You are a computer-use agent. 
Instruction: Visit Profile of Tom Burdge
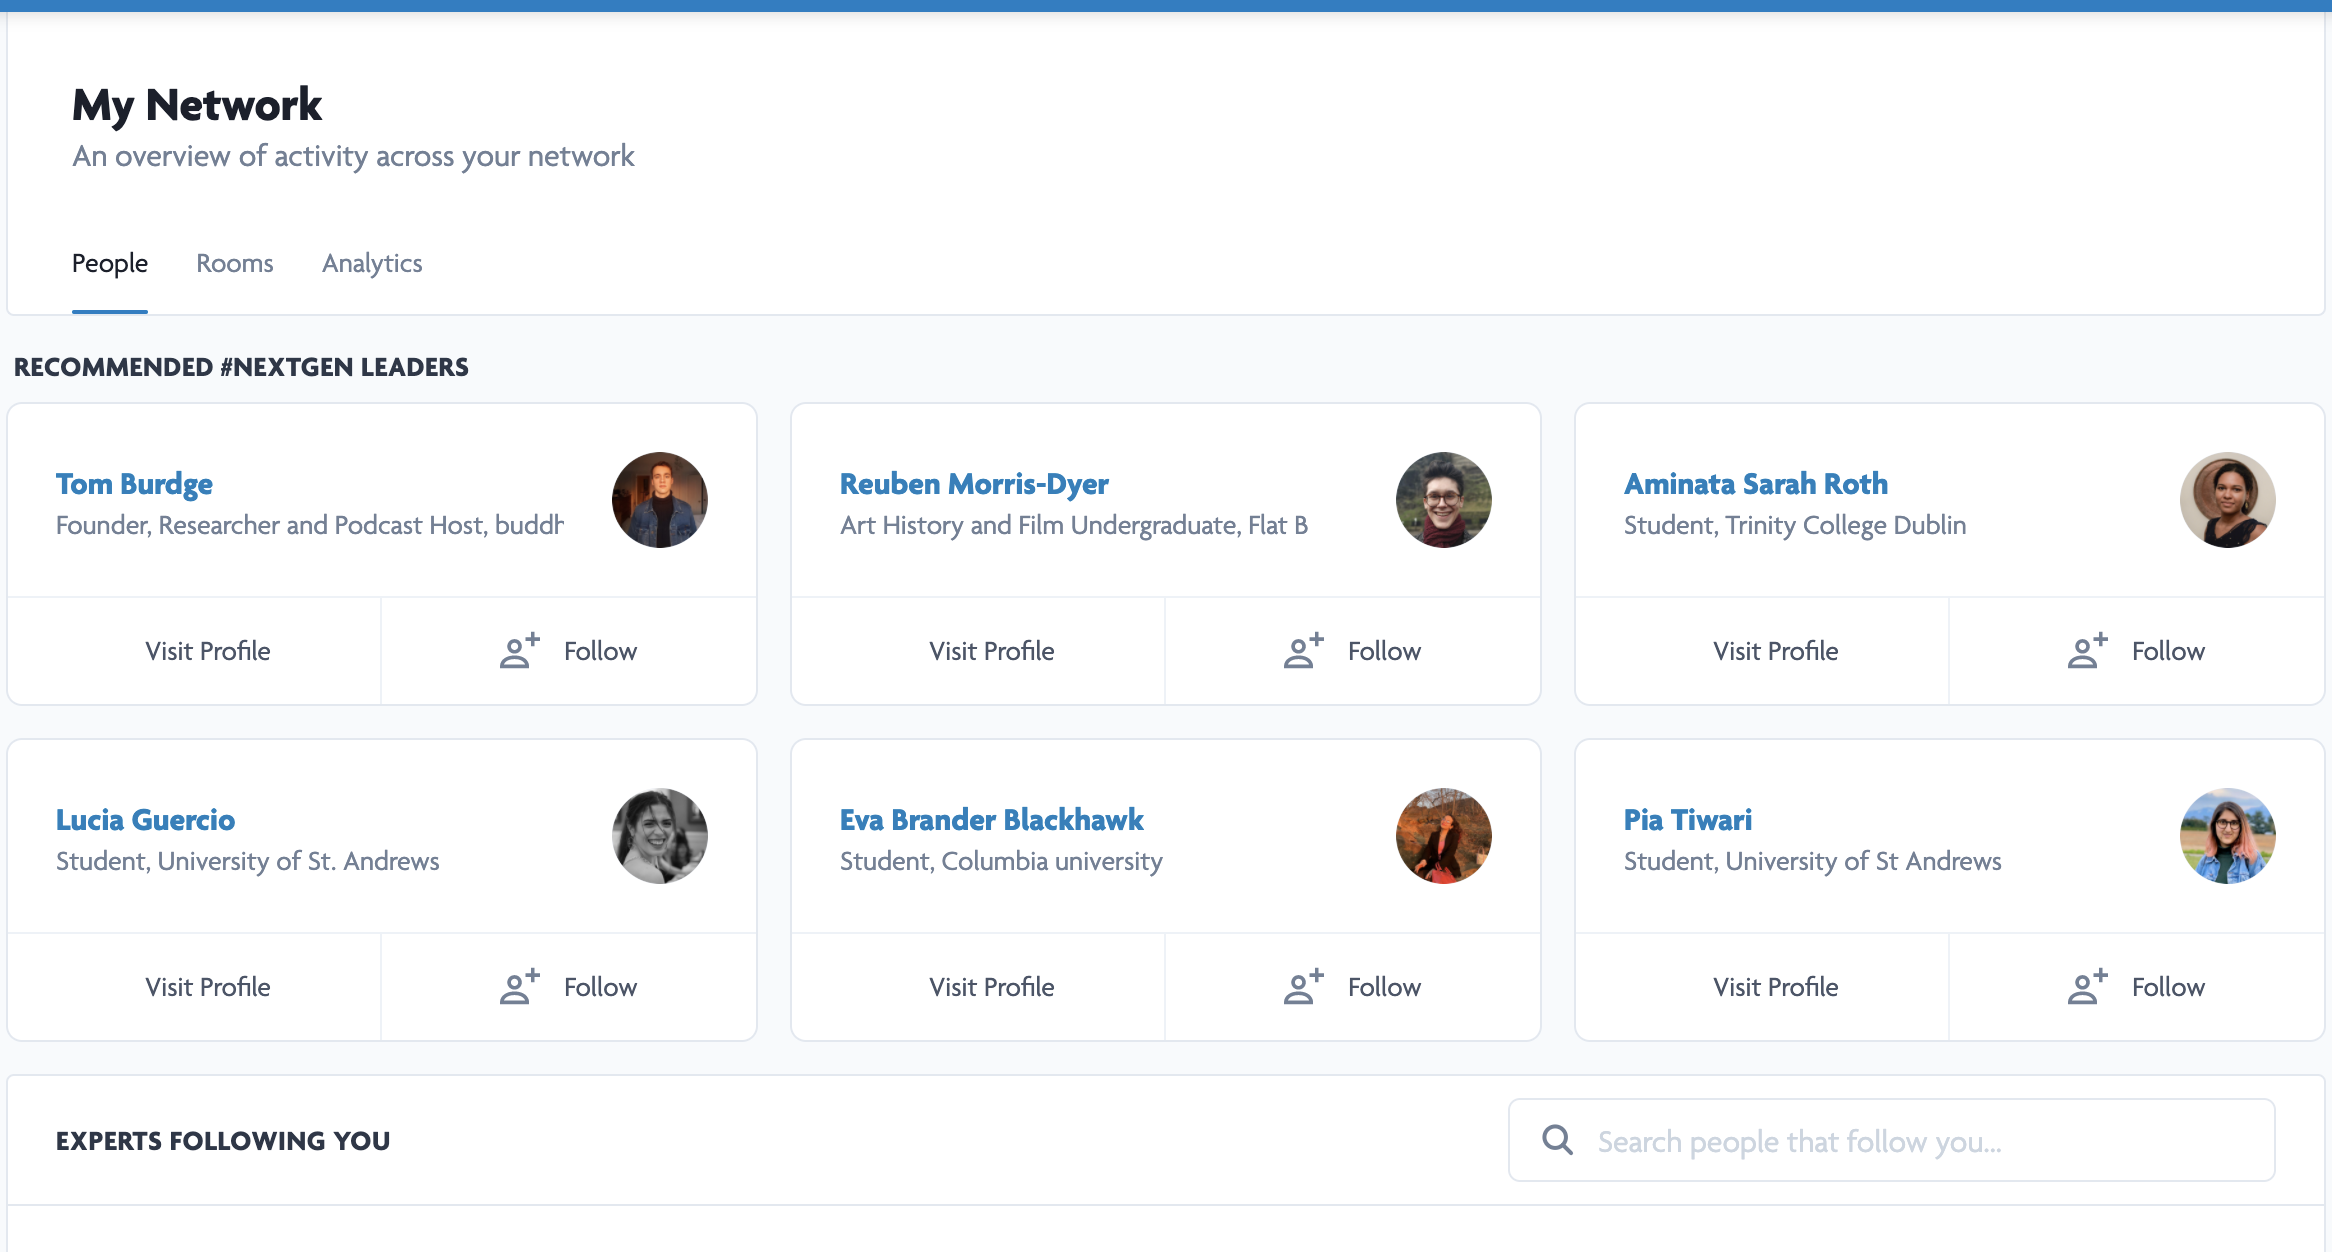click(207, 651)
